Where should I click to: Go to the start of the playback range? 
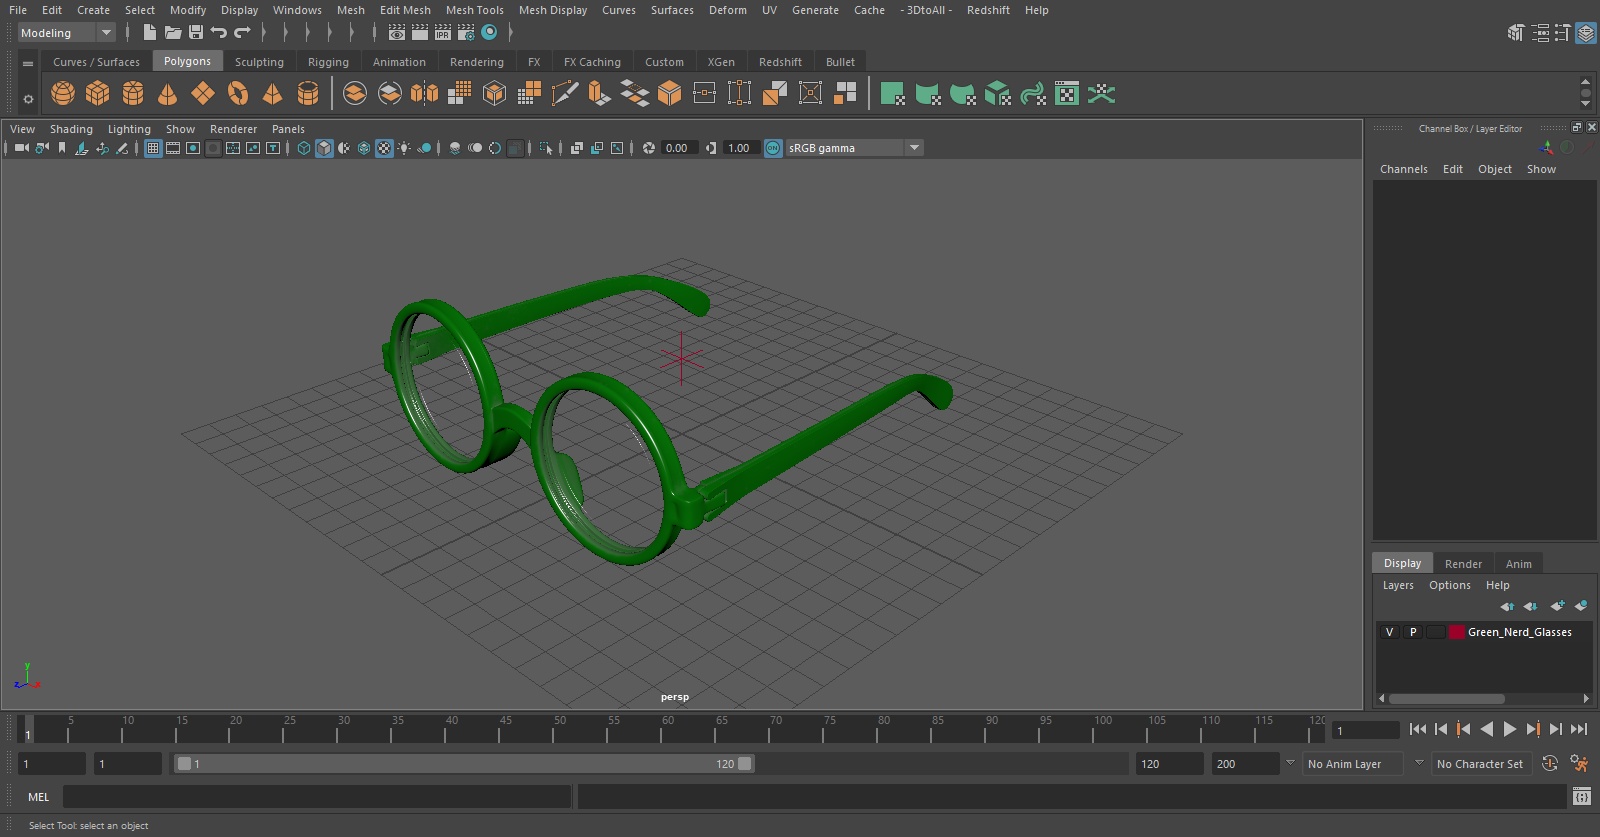coord(1418,730)
